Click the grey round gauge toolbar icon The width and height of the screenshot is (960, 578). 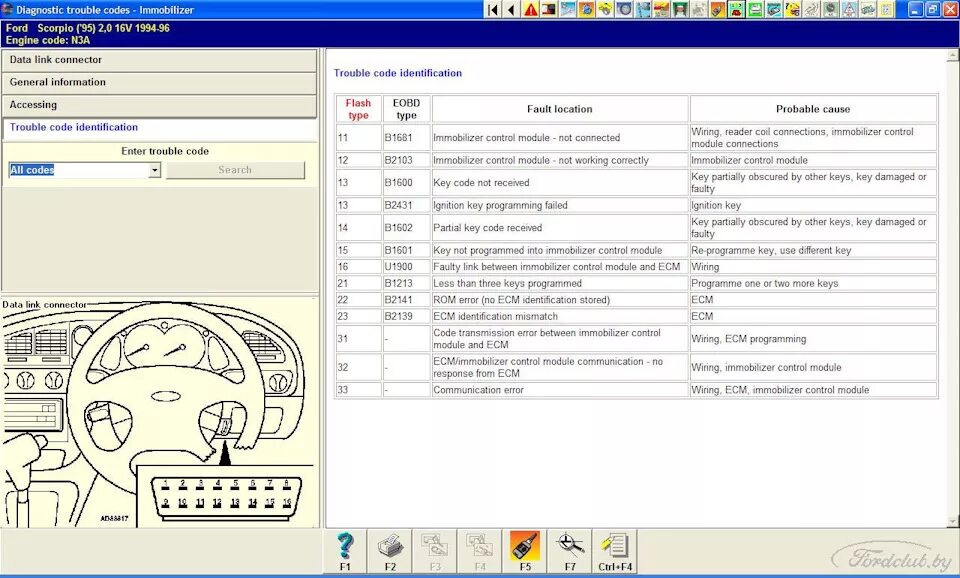coord(830,10)
